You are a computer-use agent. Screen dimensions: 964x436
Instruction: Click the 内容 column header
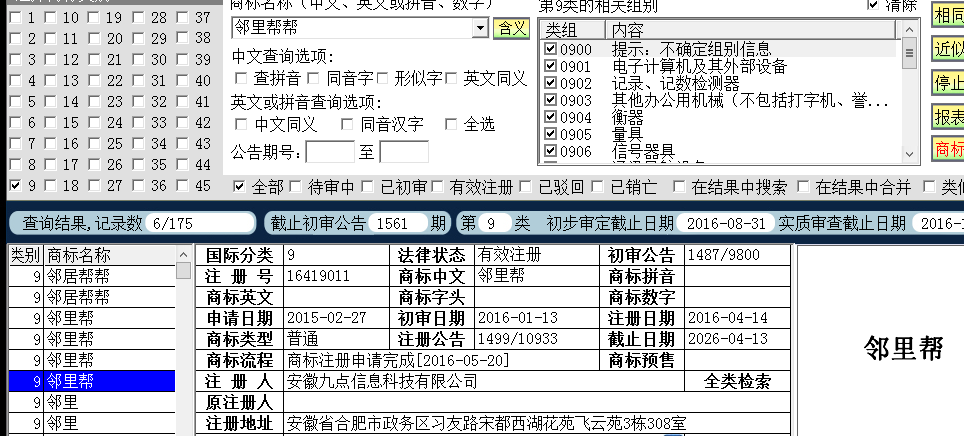coord(751,30)
